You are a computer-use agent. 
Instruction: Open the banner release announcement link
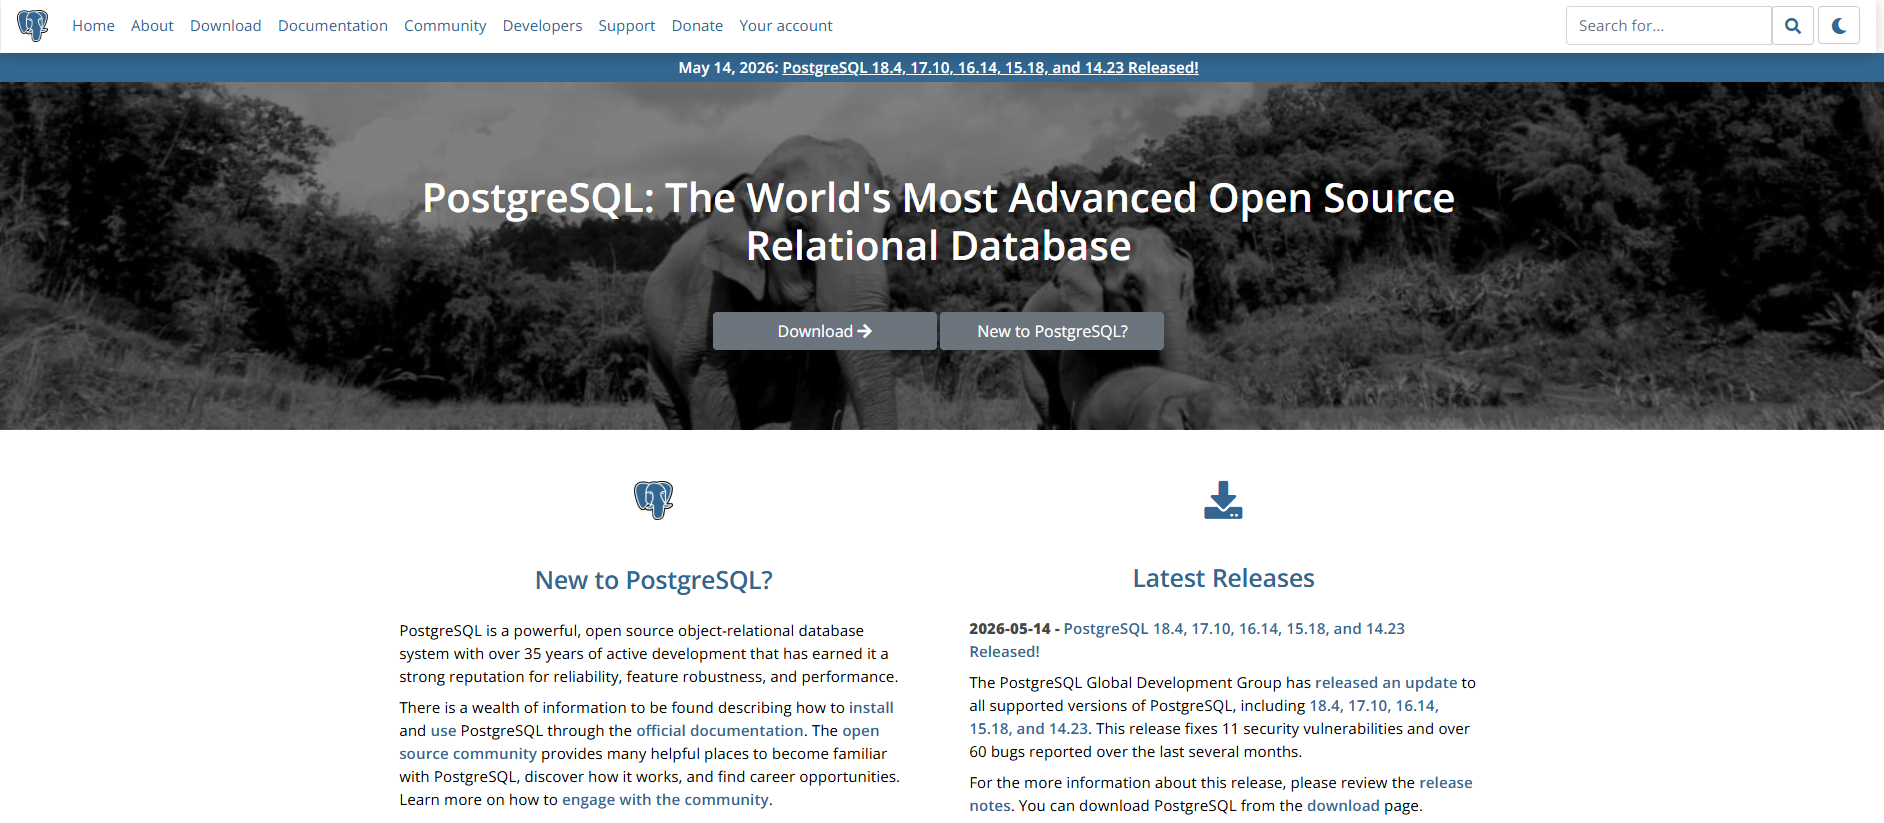click(990, 68)
